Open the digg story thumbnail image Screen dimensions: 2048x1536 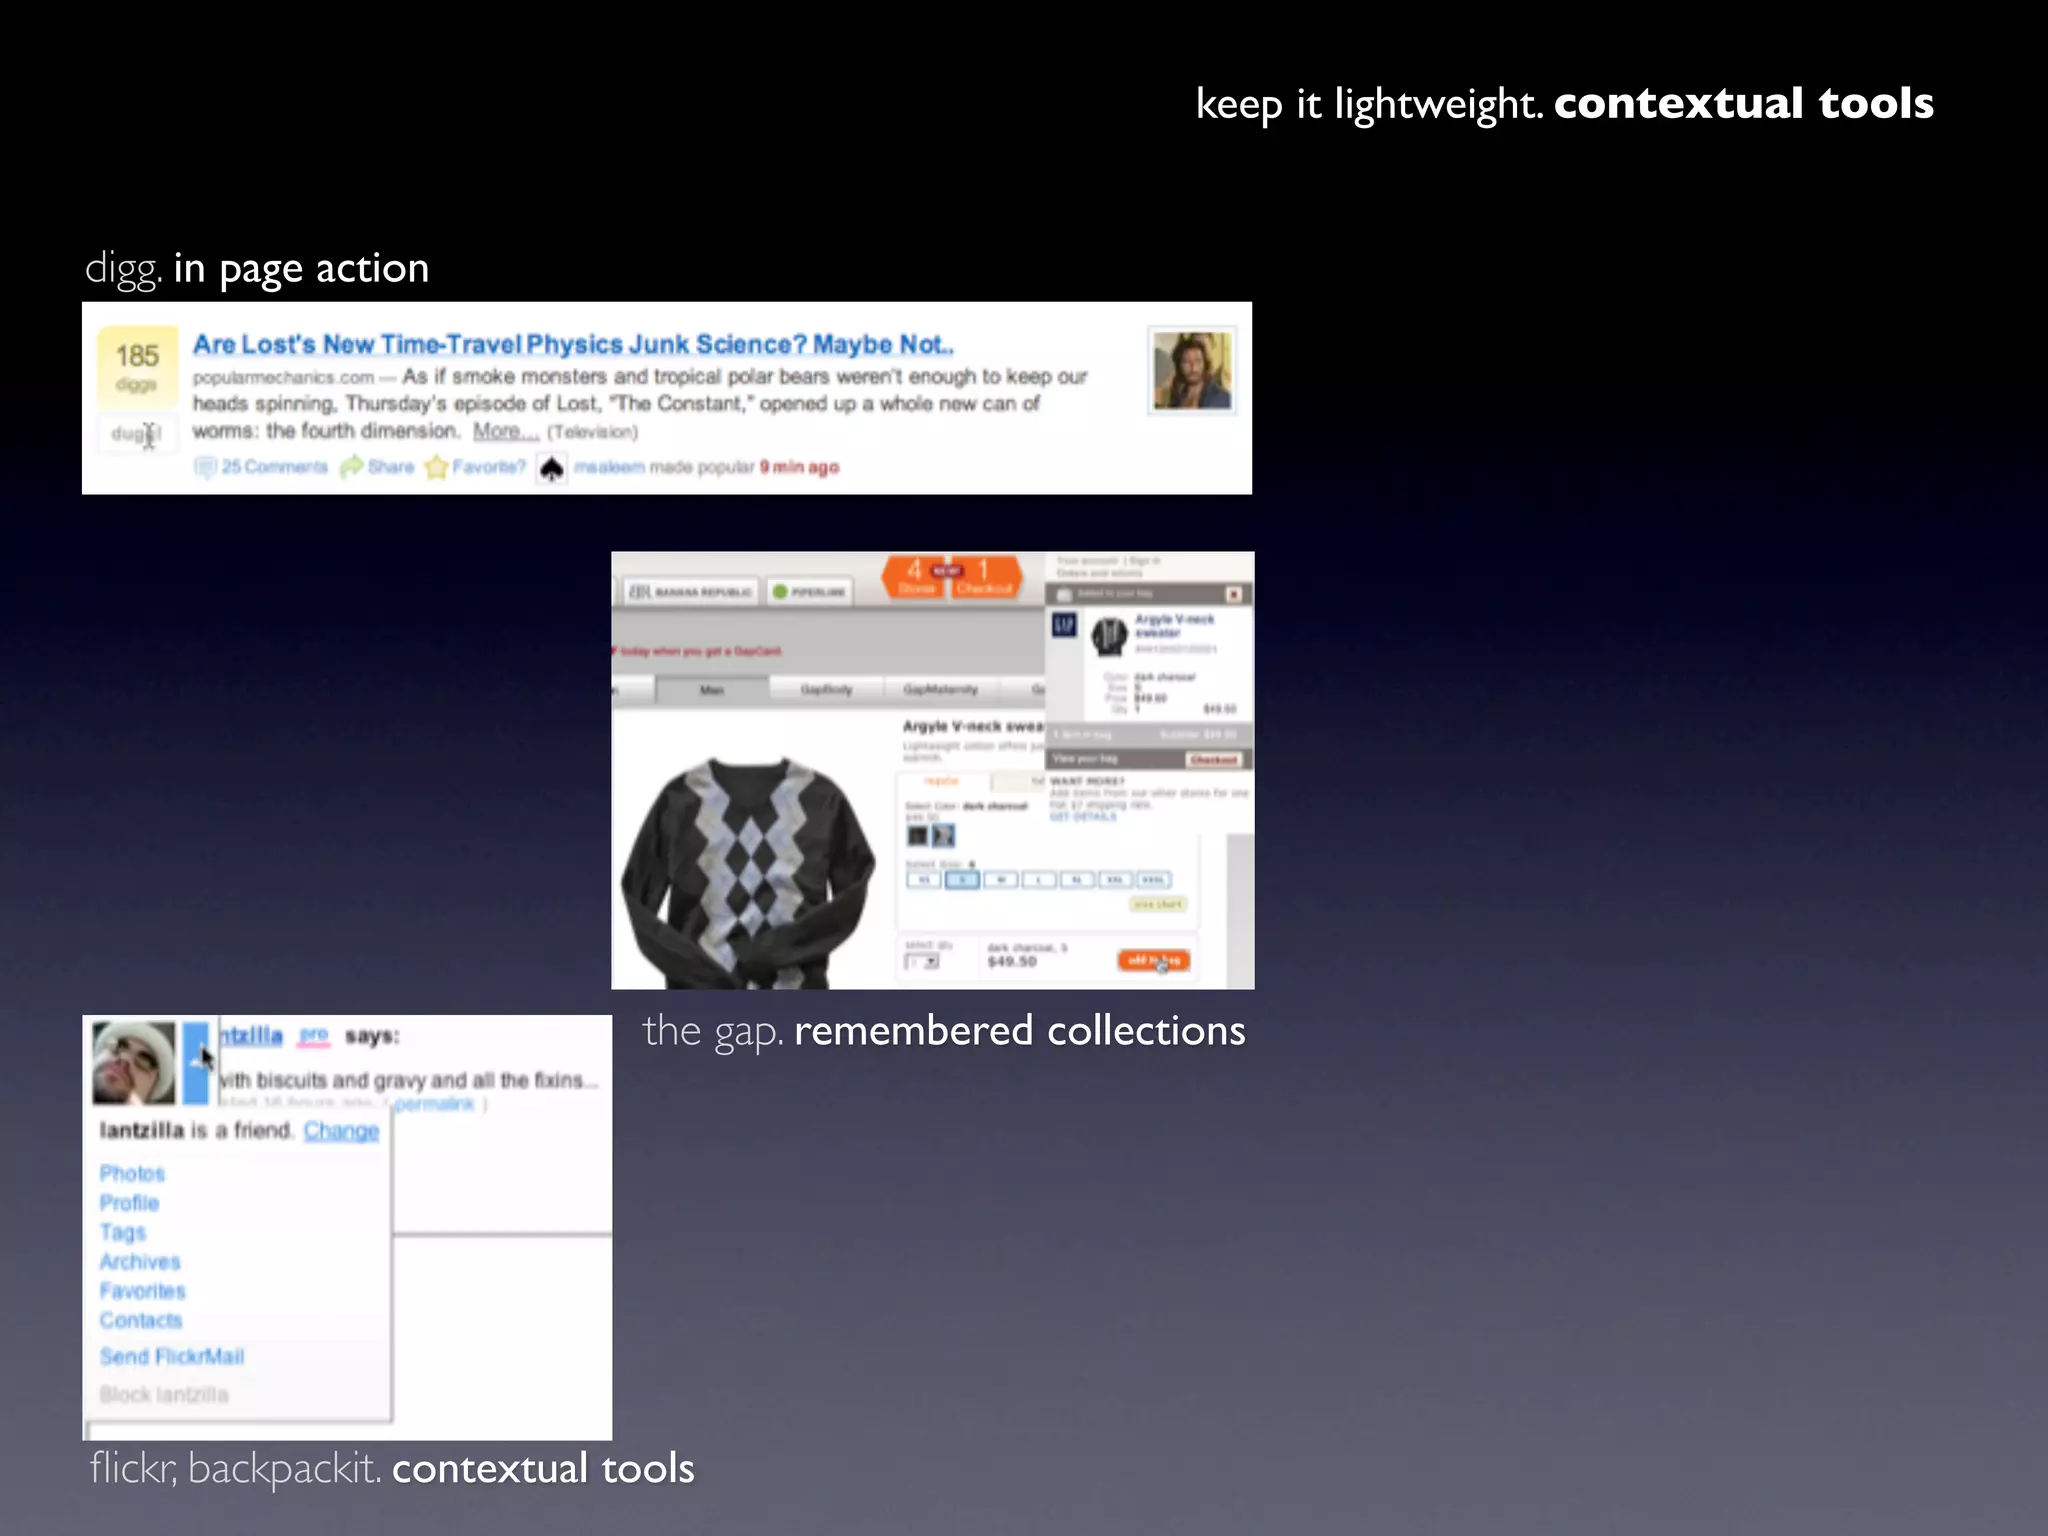(1192, 371)
